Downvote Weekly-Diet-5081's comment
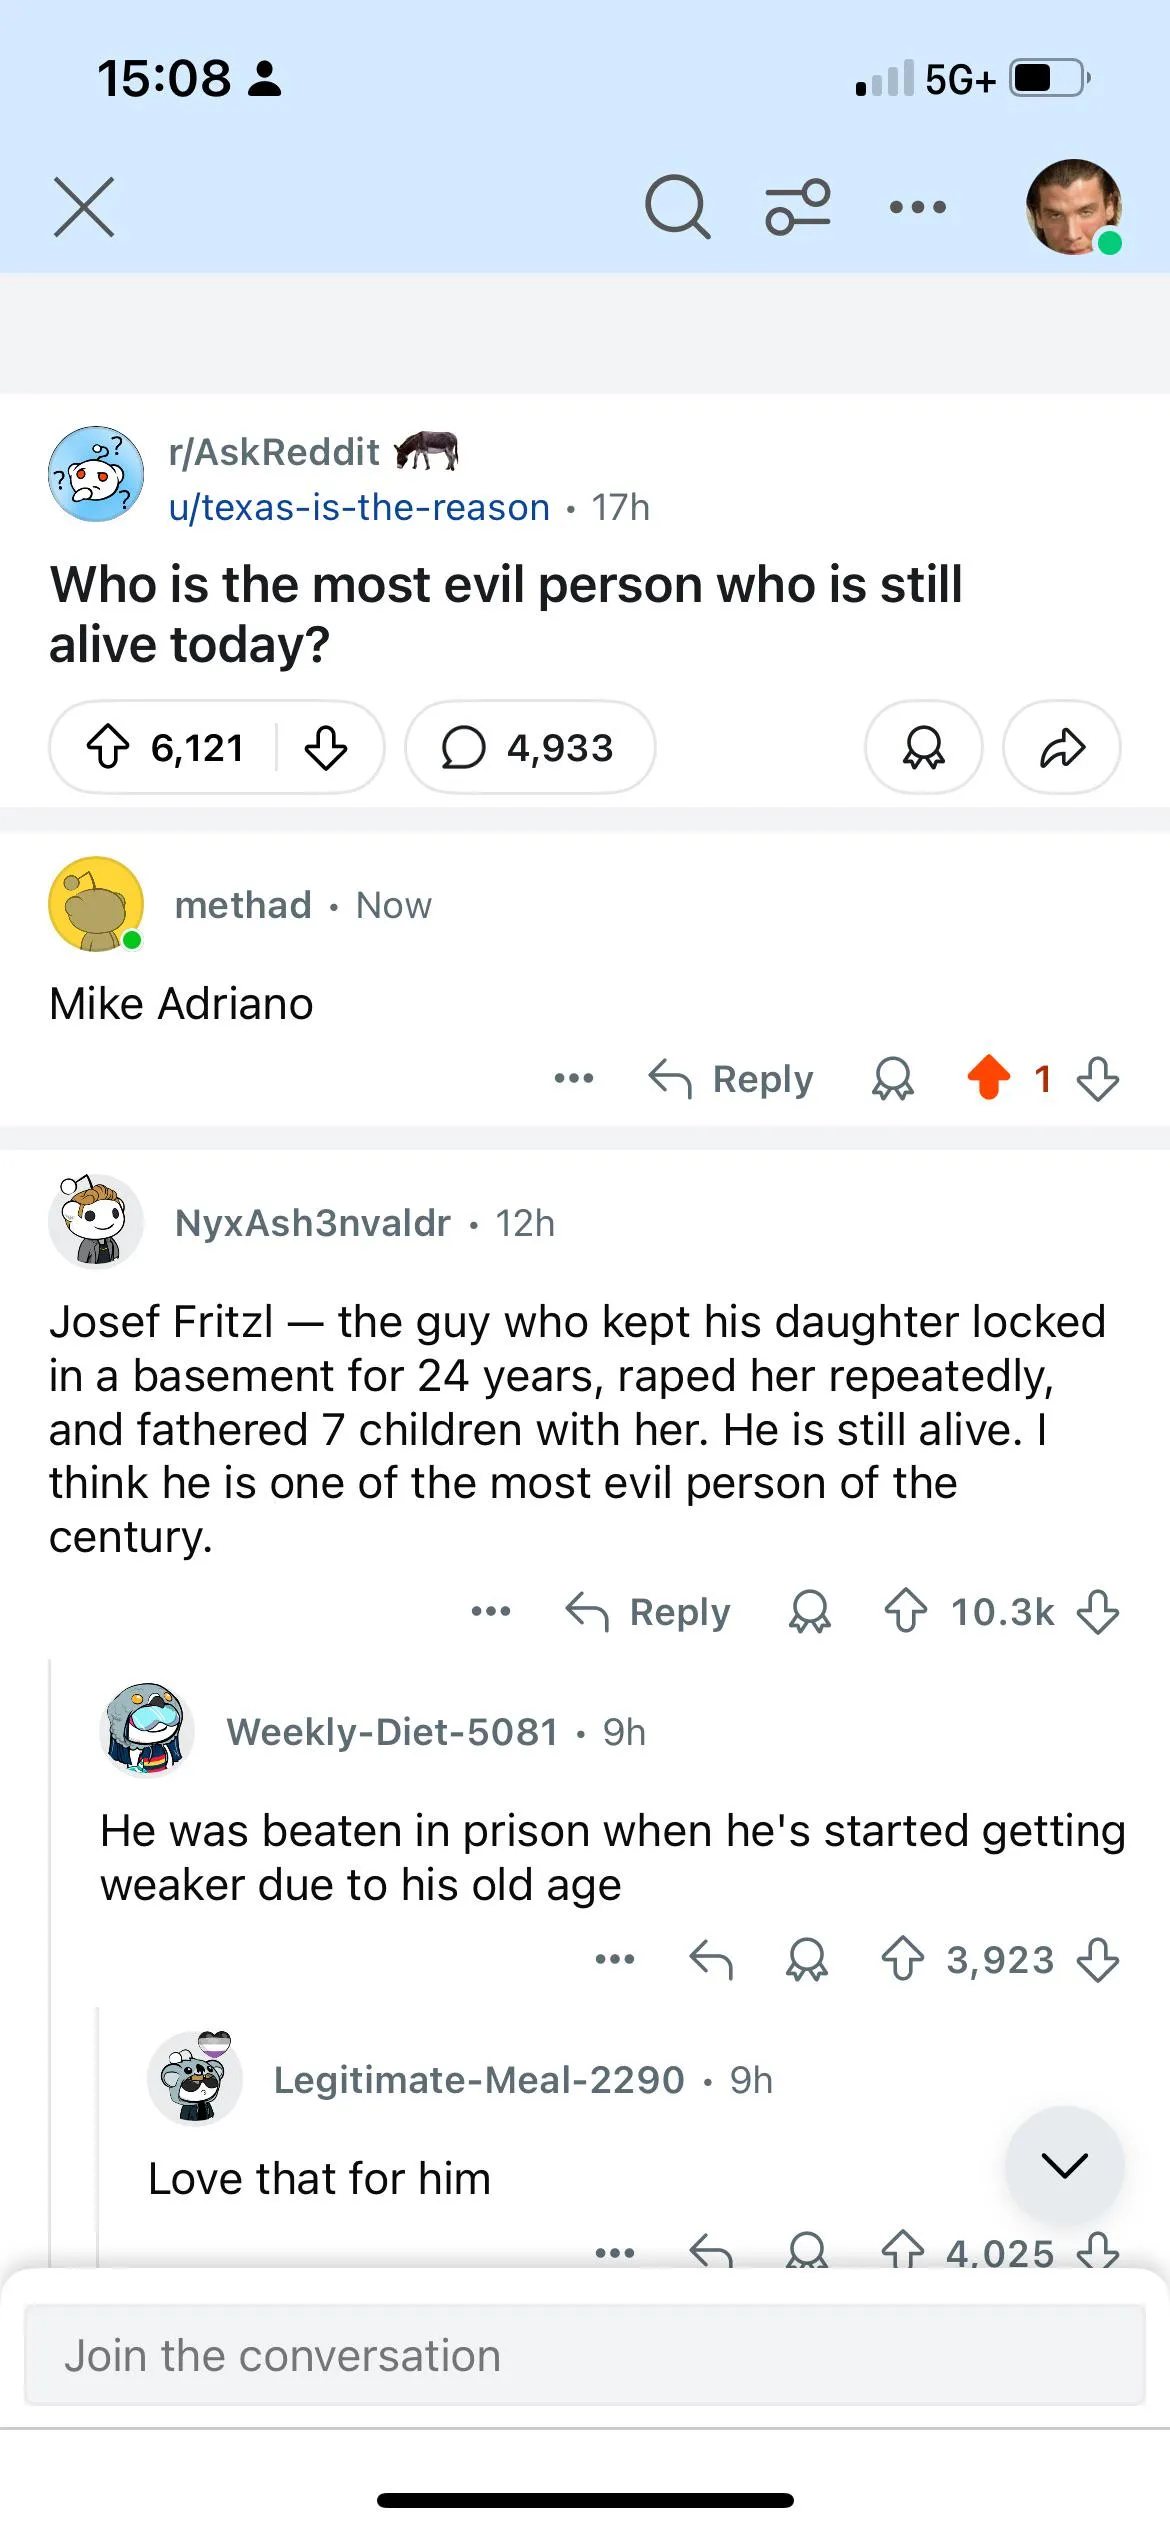Image resolution: width=1170 pixels, height=2532 pixels. (x=1098, y=1959)
